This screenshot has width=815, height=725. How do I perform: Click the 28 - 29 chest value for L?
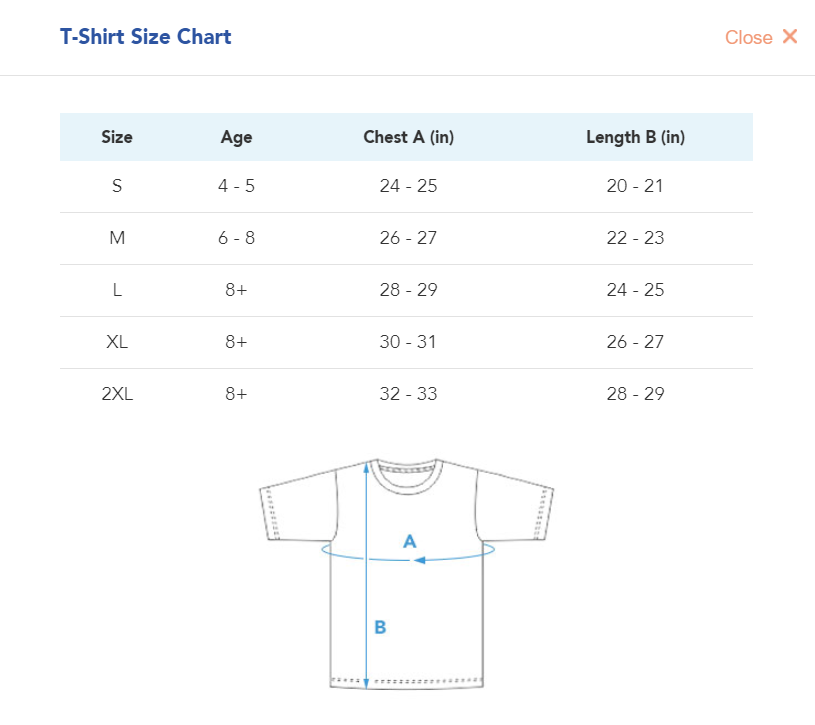pos(408,290)
